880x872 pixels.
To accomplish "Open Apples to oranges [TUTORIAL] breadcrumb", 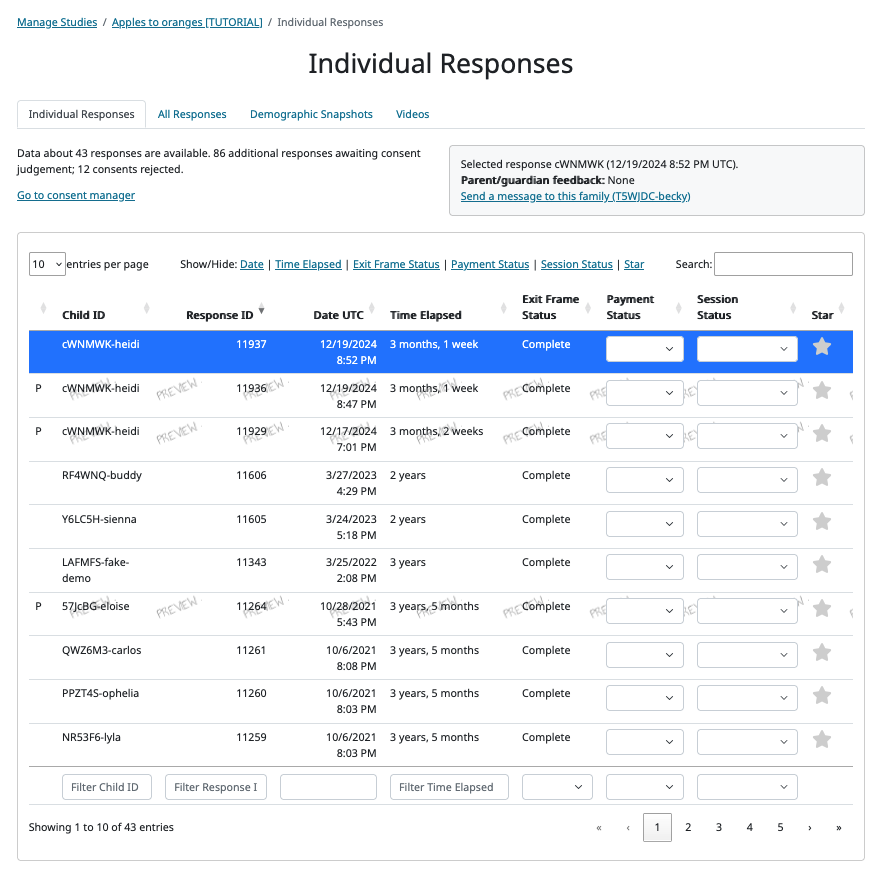I will pos(187,22).
